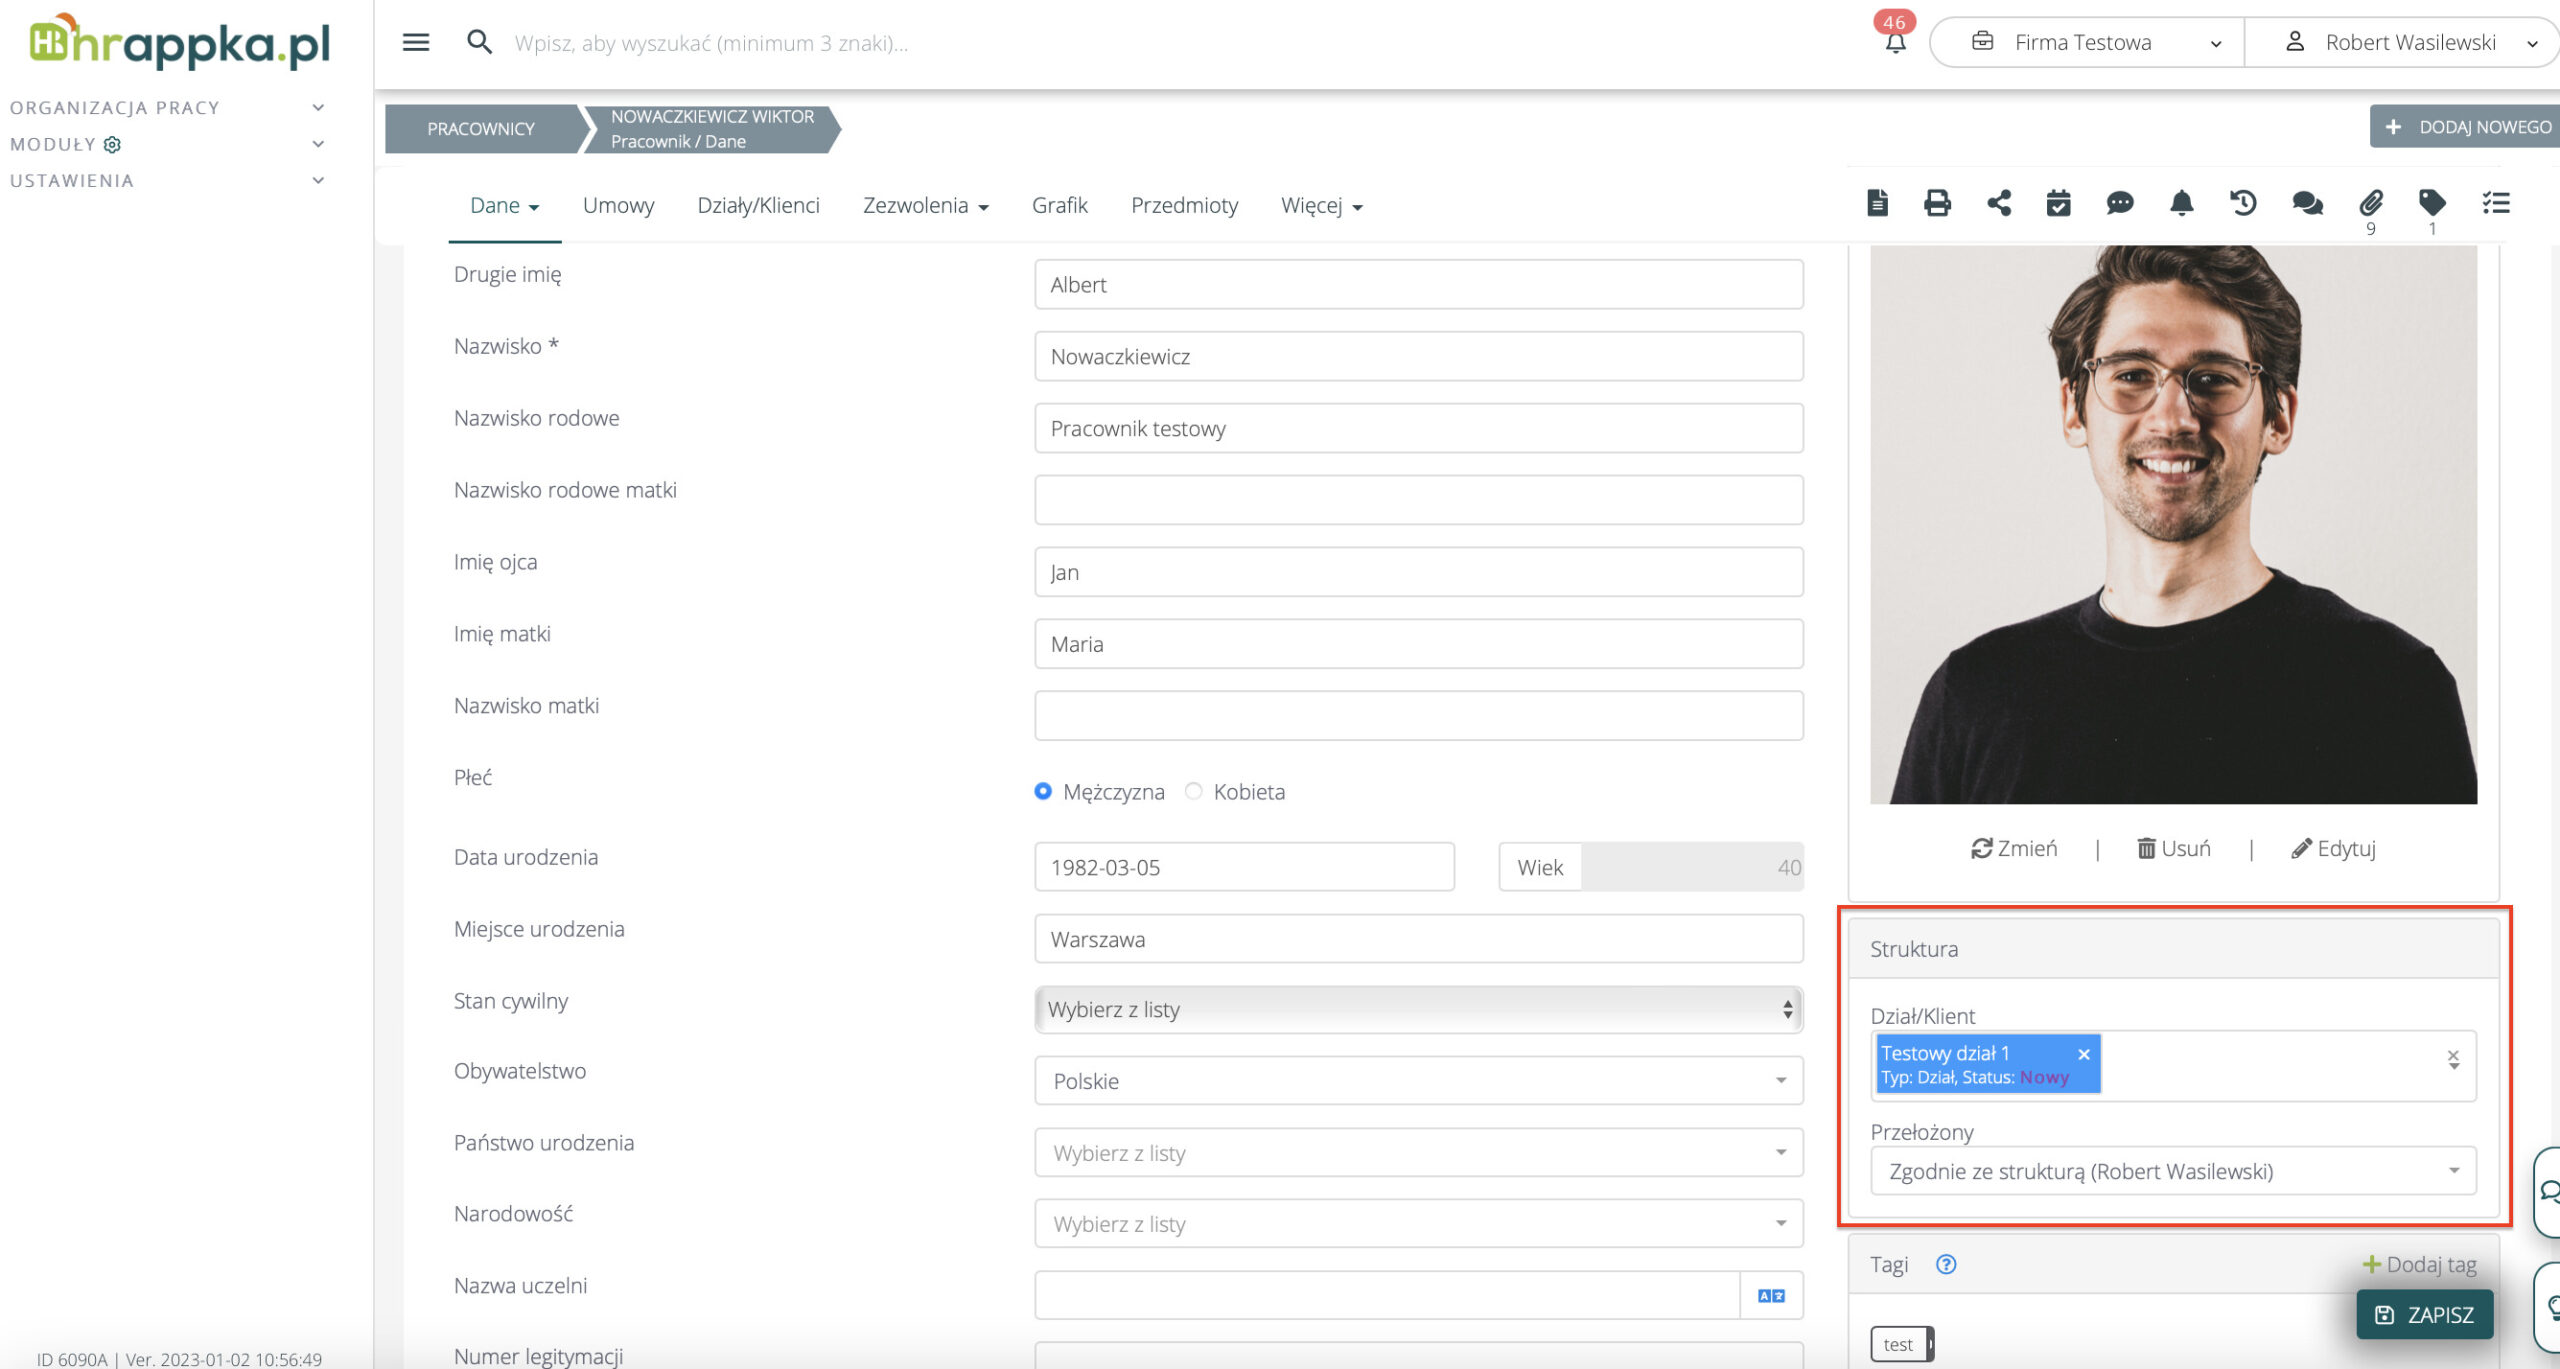Click the Nazwisko rodowe matki input field
Viewport: 2560px width, 1369px height.
(x=1418, y=500)
